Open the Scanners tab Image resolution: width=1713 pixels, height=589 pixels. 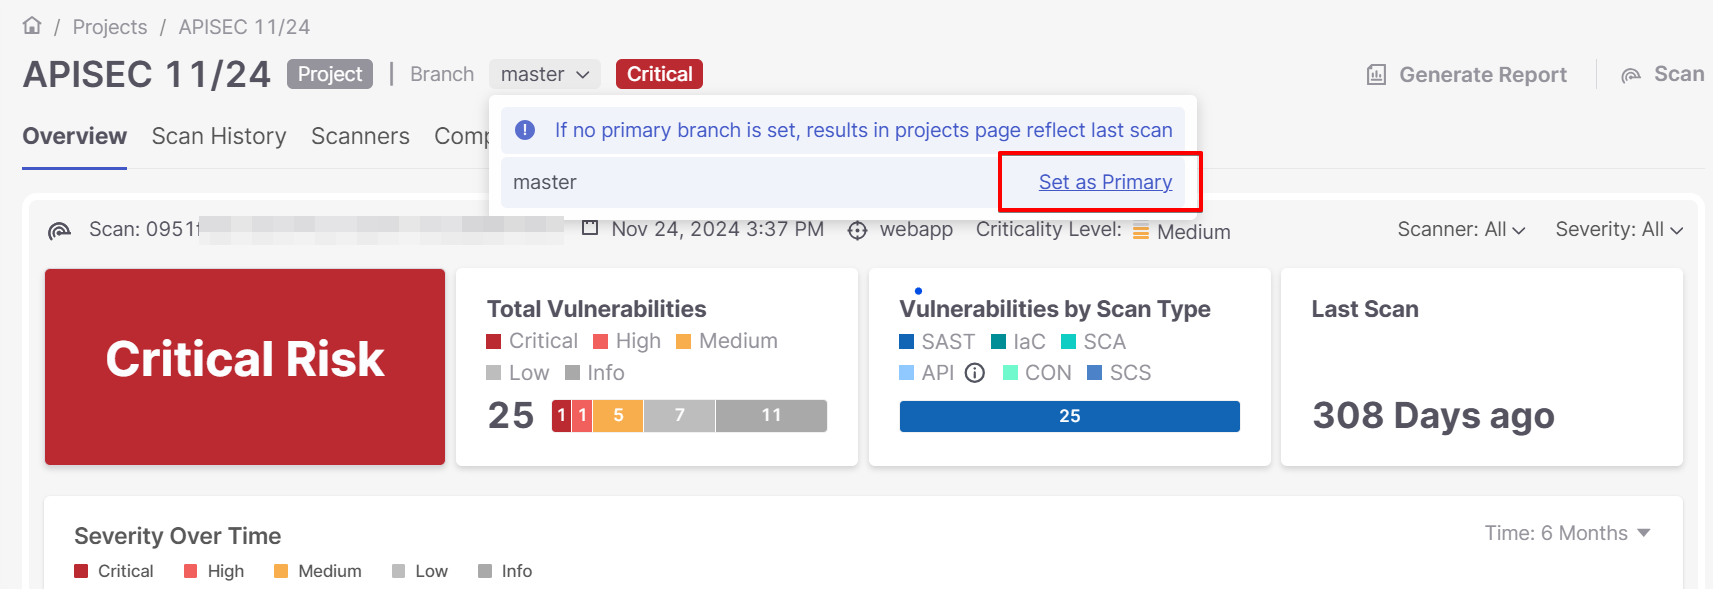(360, 136)
